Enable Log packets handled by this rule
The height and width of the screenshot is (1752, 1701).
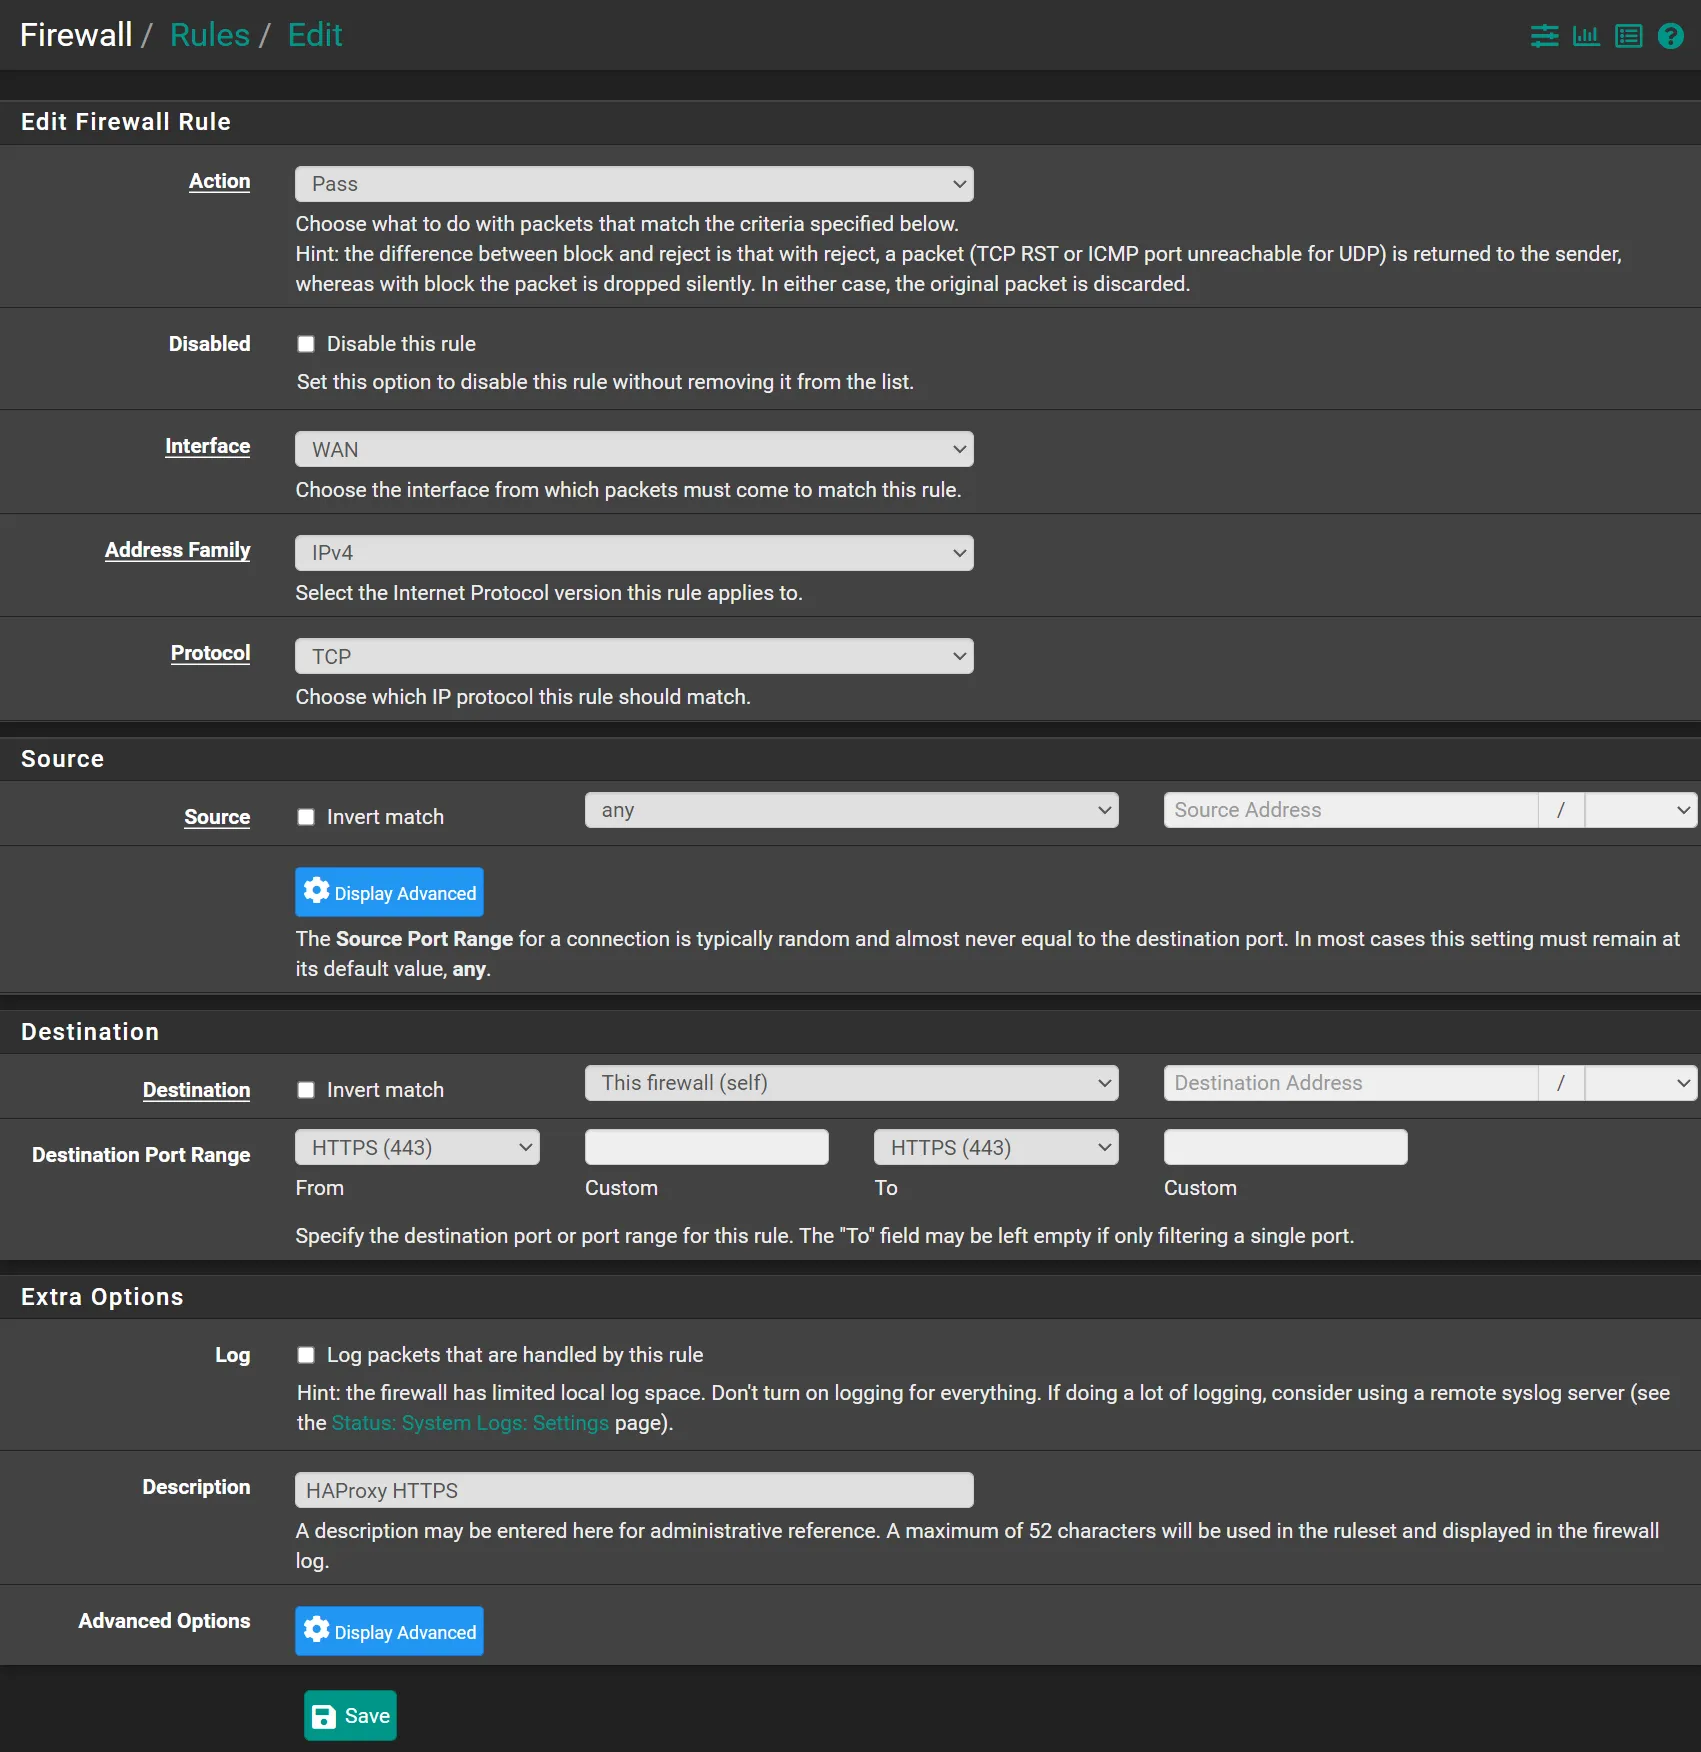coord(306,1355)
